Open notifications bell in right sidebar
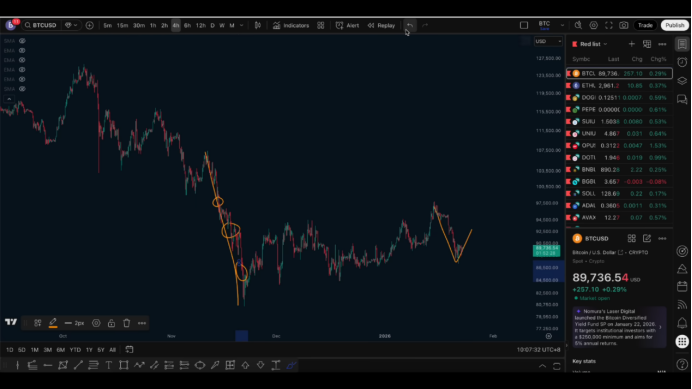The image size is (692, 389). pyautogui.click(x=682, y=323)
